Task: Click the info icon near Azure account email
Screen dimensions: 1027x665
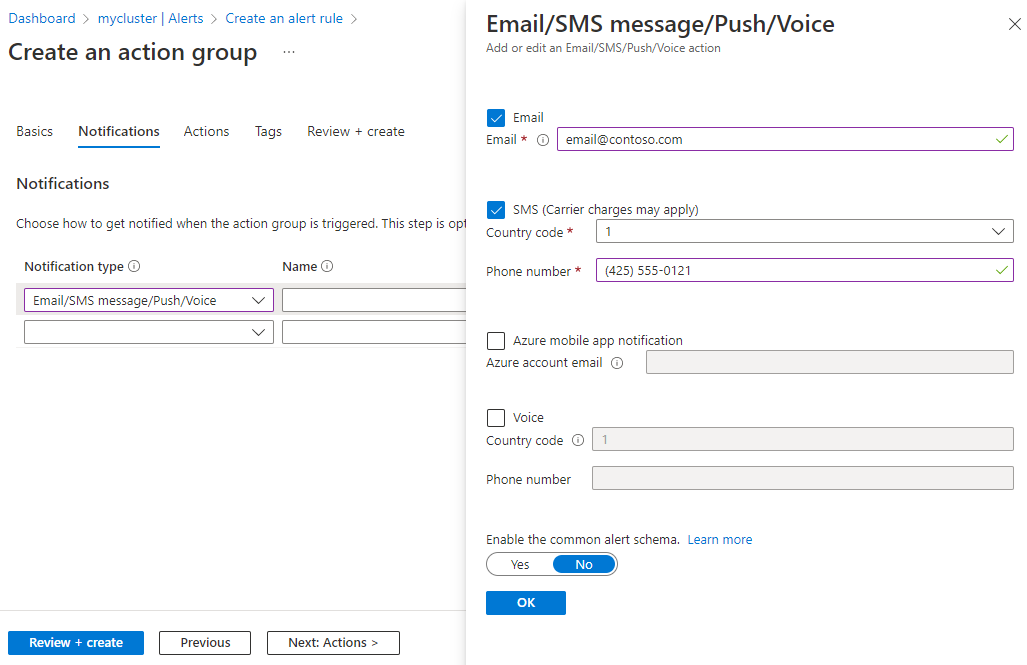Action: pyautogui.click(x=619, y=363)
